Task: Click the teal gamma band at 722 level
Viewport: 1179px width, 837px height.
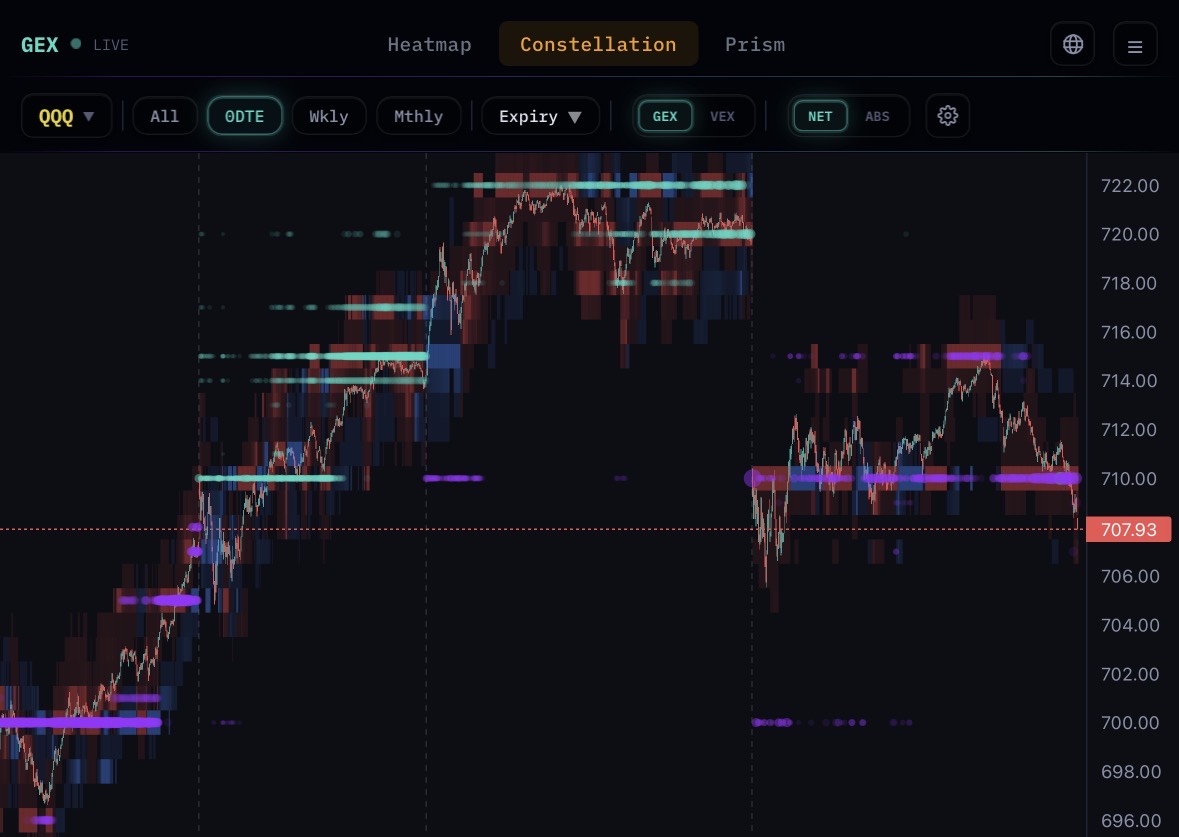Action: [590, 185]
